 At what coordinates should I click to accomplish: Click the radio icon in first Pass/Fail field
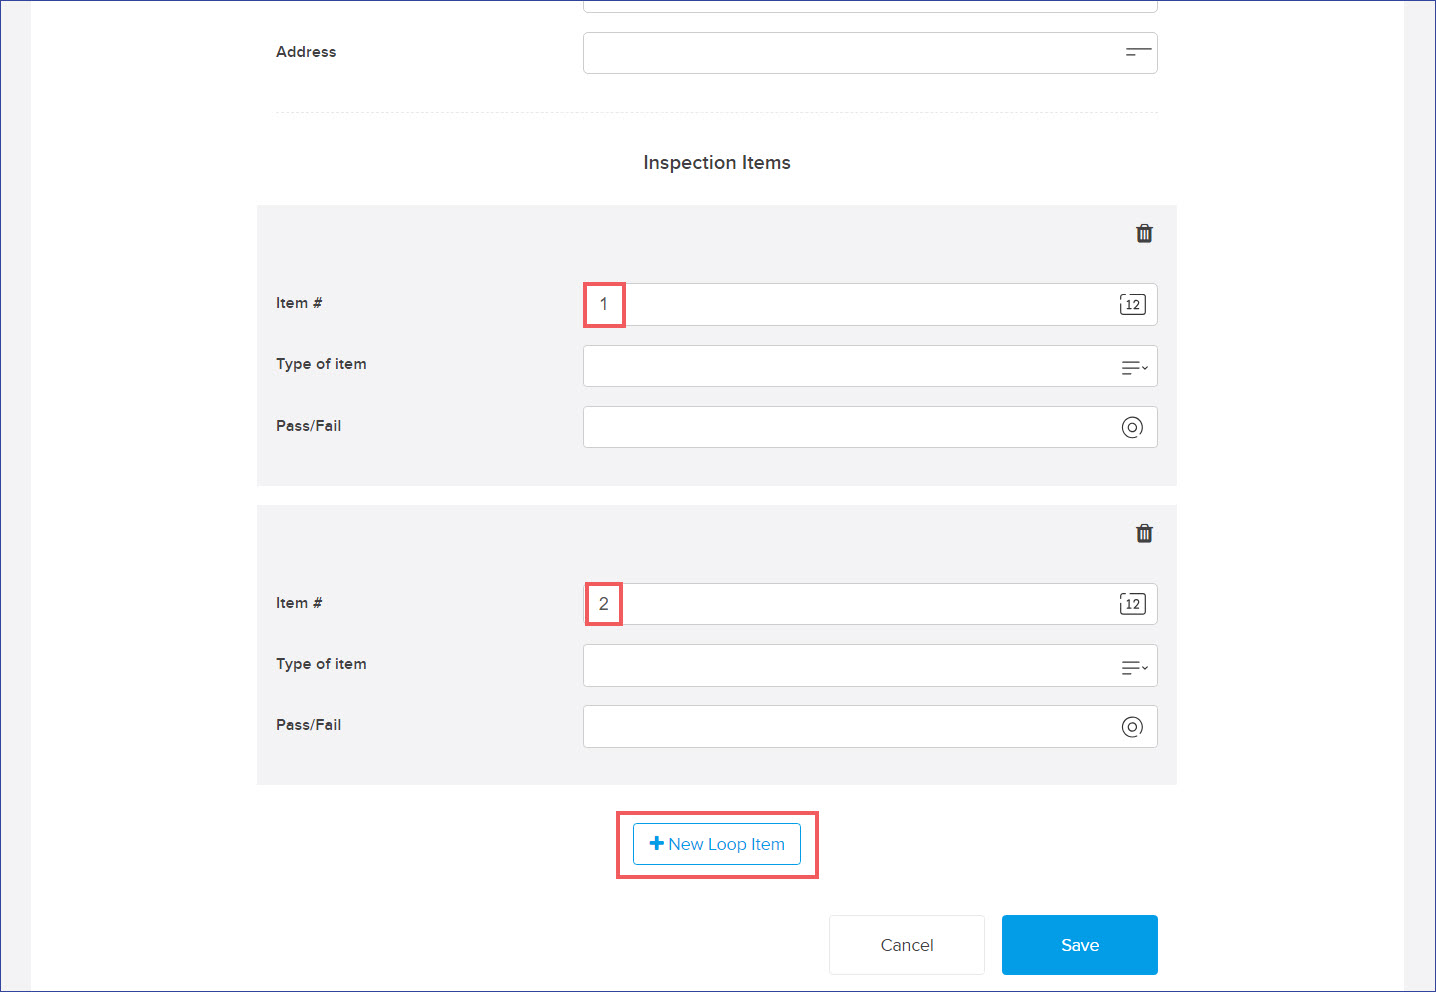tap(1132, 427)
